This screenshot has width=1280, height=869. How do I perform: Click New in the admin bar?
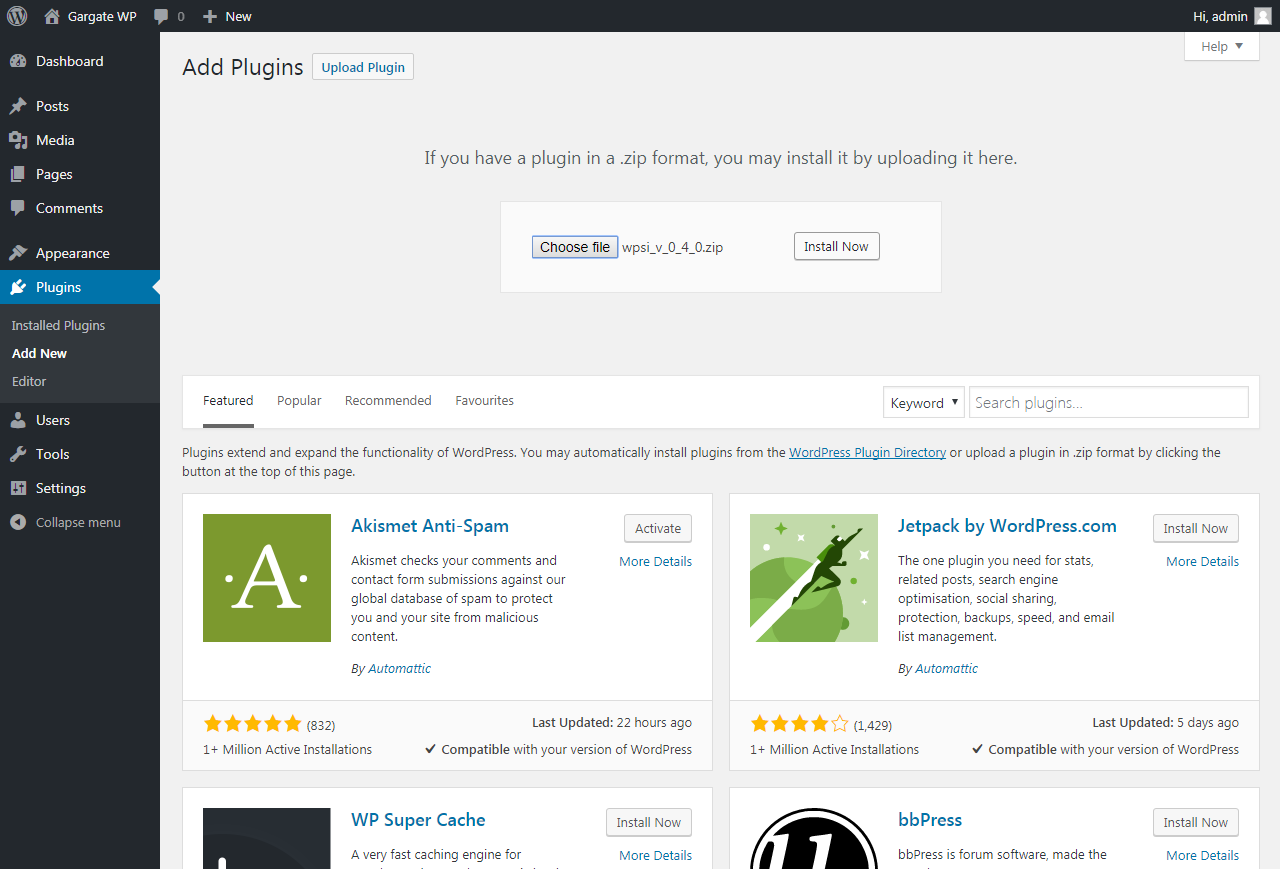tap(238, 16)
